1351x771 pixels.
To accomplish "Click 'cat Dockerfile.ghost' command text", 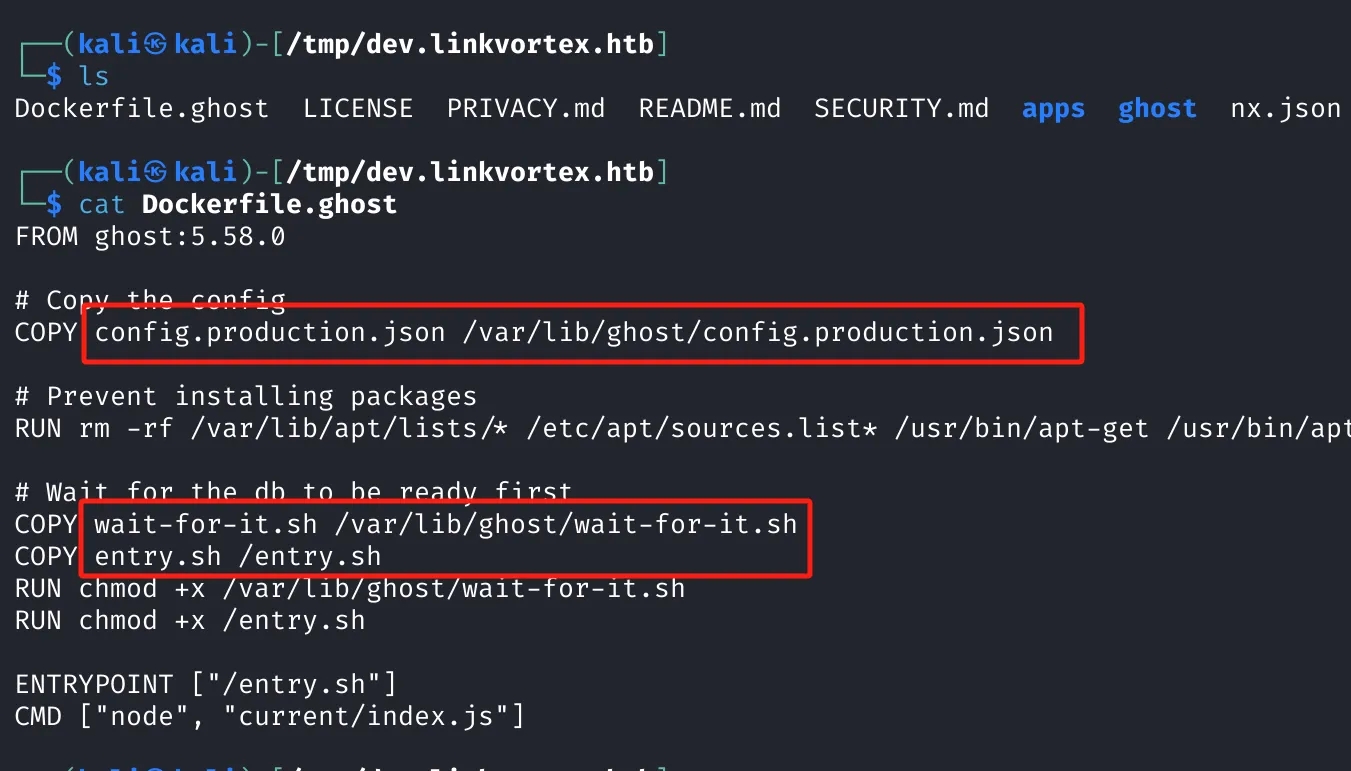I will 238,204.
